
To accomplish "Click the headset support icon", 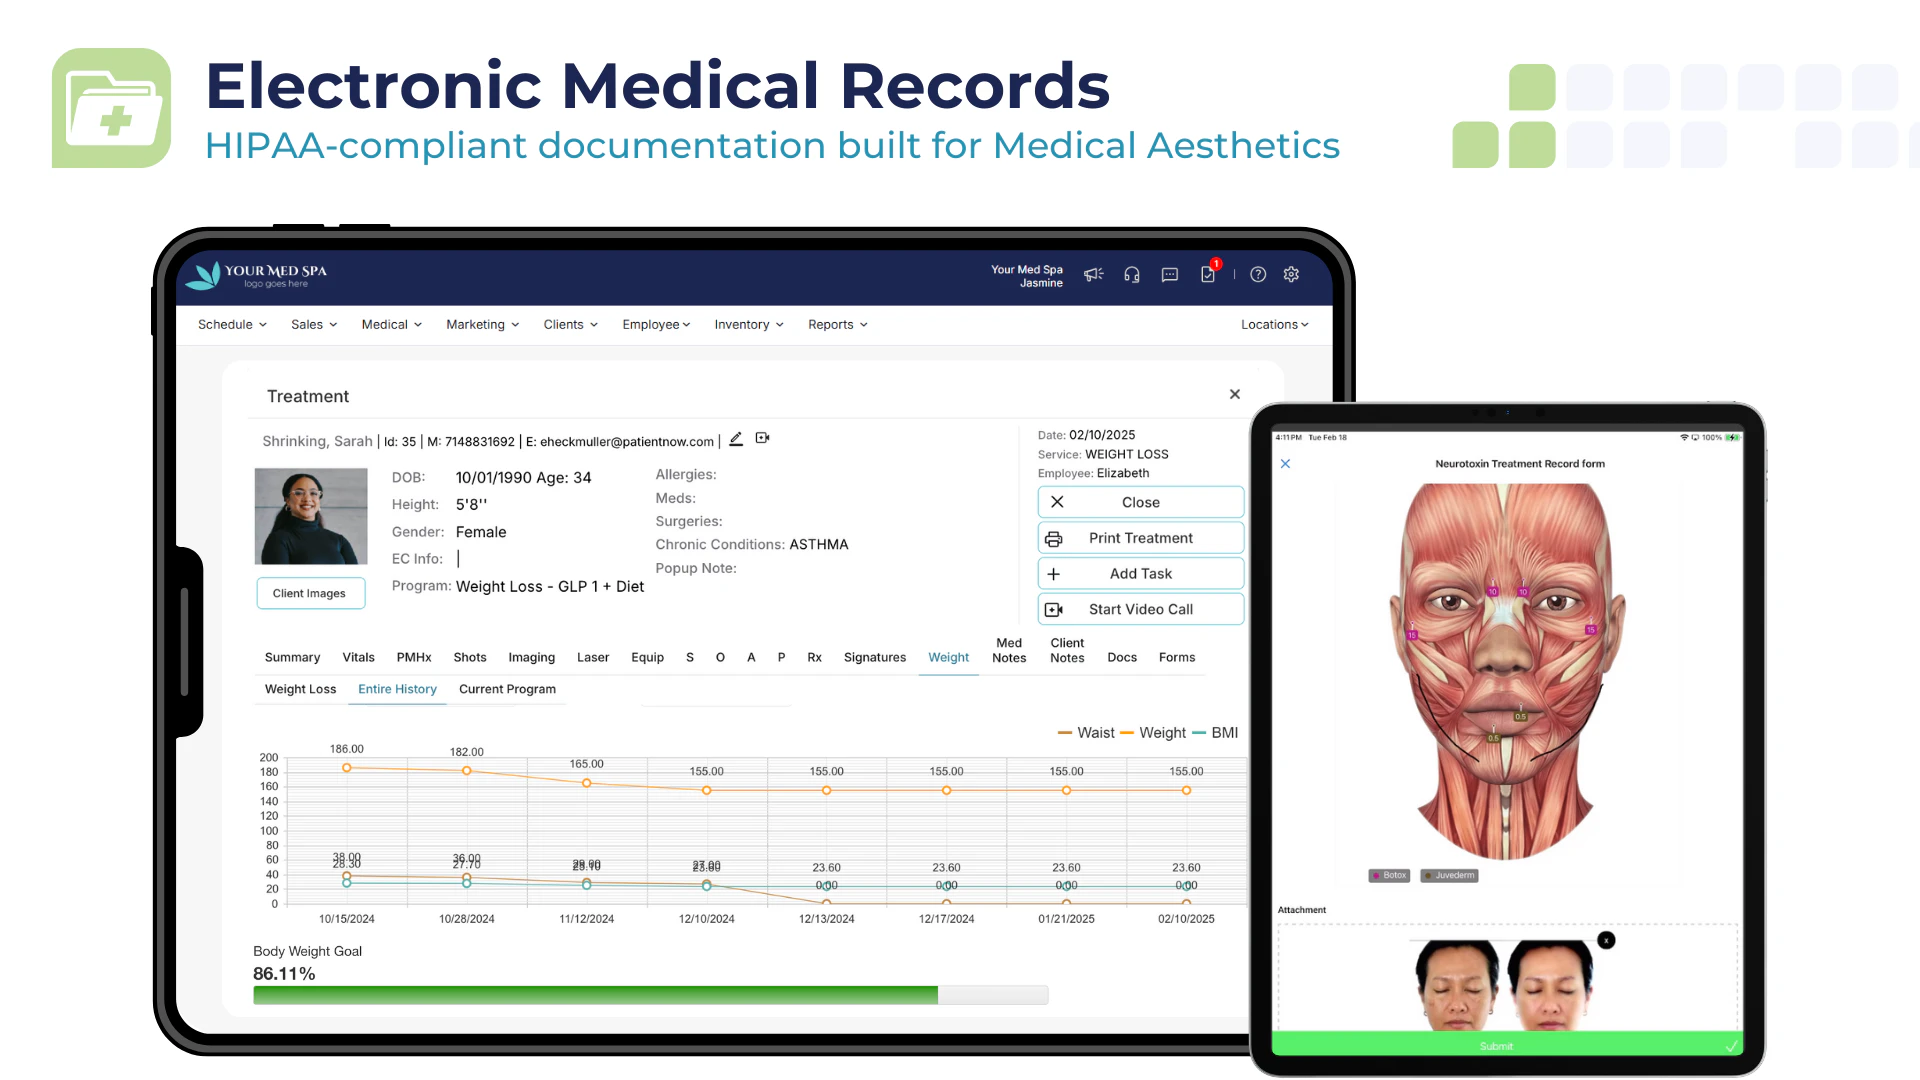I will coord(1131,274).
